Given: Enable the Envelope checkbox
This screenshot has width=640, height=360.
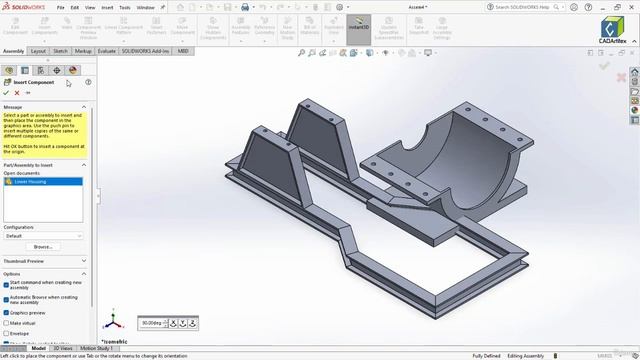Looking at the screenshot, I should (x=6, y=333).
